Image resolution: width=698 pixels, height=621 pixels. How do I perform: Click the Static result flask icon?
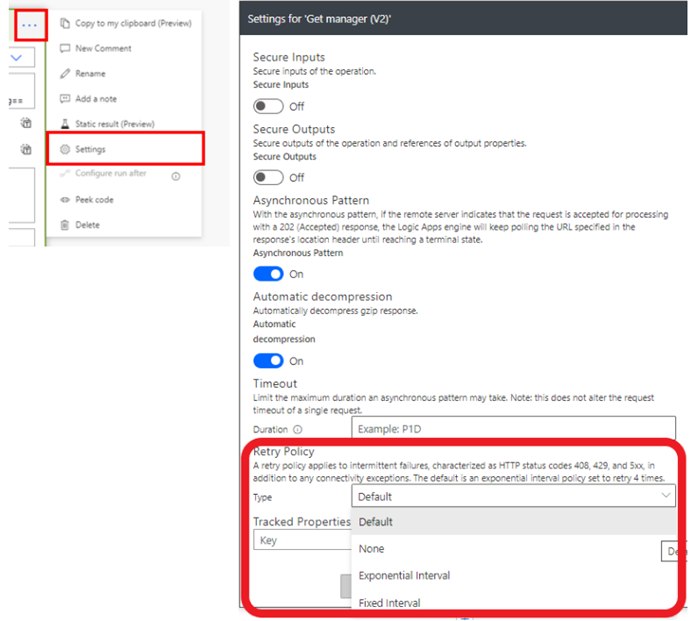point(65,124)
